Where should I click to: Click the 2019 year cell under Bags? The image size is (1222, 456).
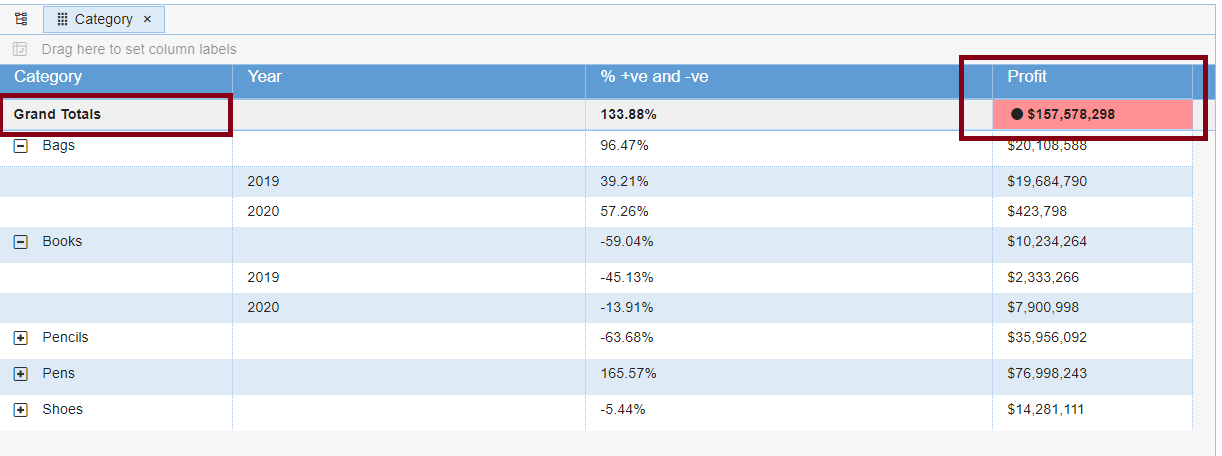tap(264, 182)
